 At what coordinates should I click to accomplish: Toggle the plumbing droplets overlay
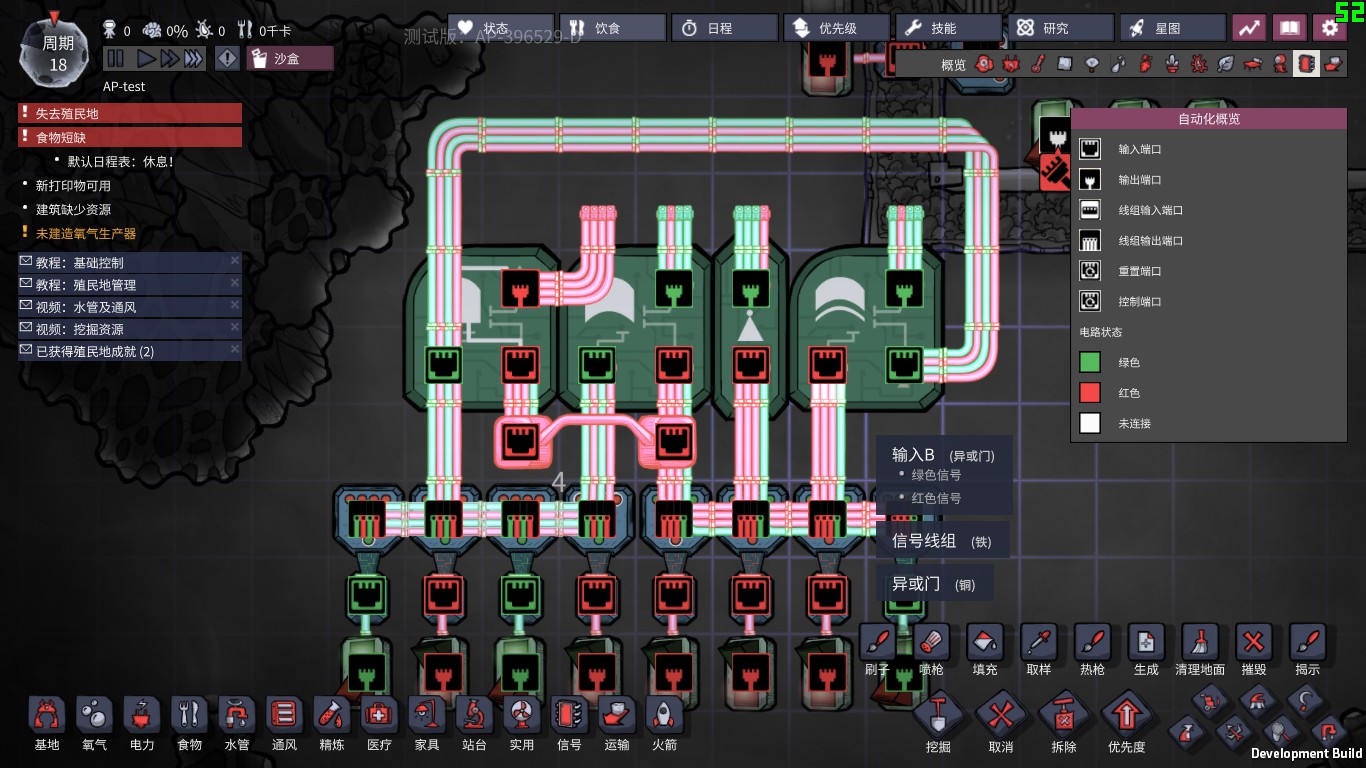click(x=1118, y=65)
